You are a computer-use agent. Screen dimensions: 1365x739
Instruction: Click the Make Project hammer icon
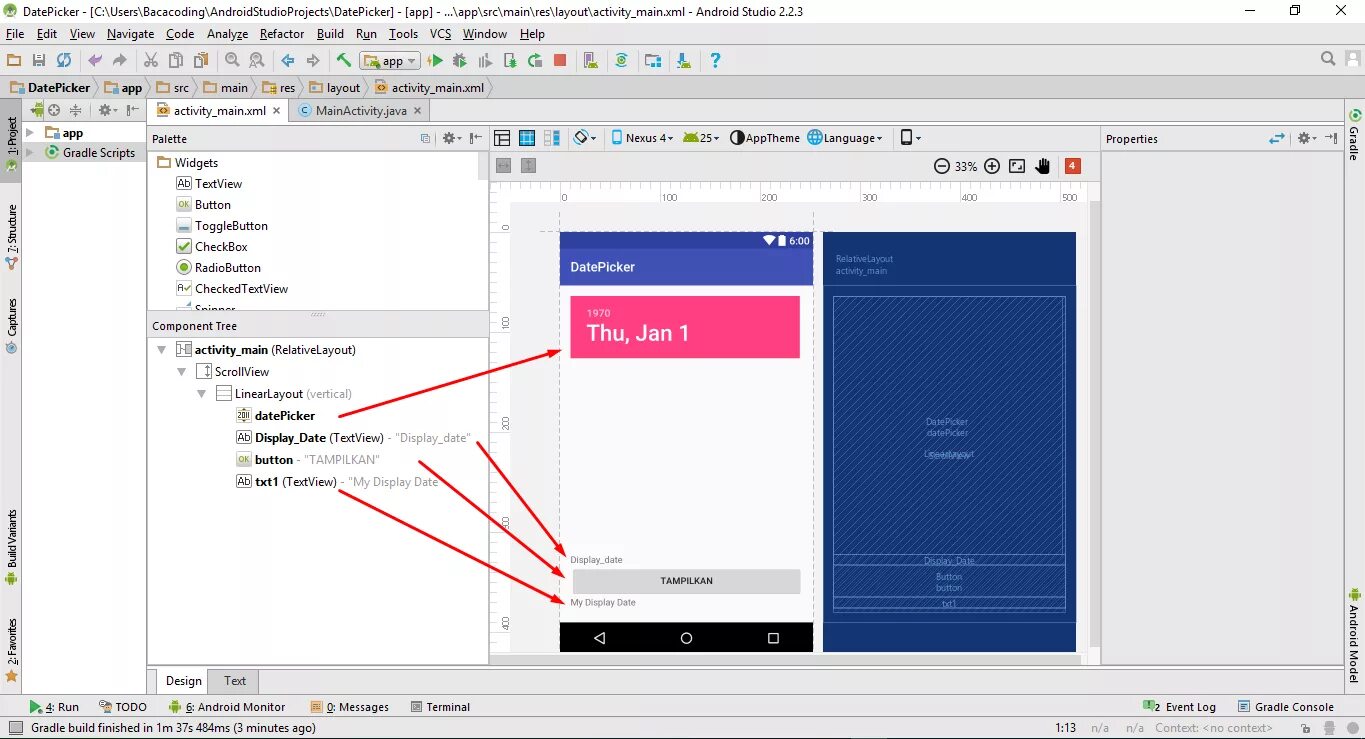tap(343, 60)
